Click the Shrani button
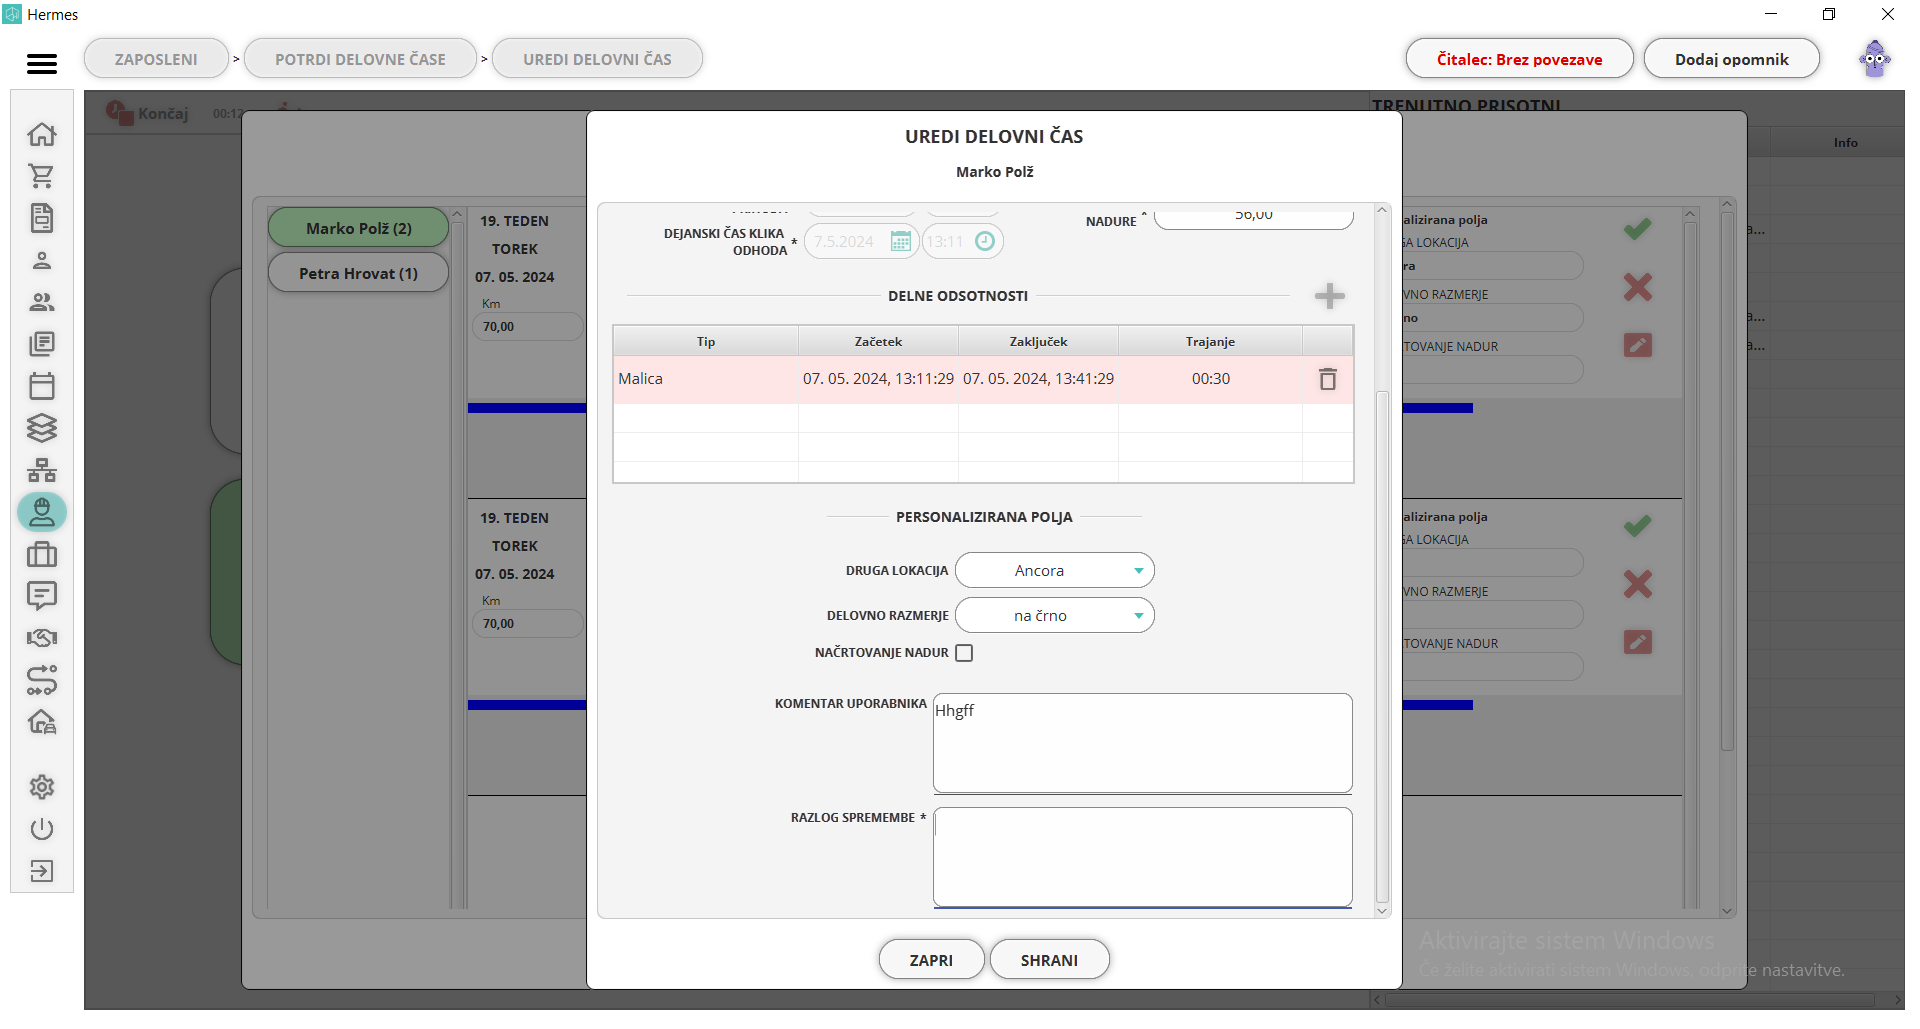 (x=1049, y=960)
